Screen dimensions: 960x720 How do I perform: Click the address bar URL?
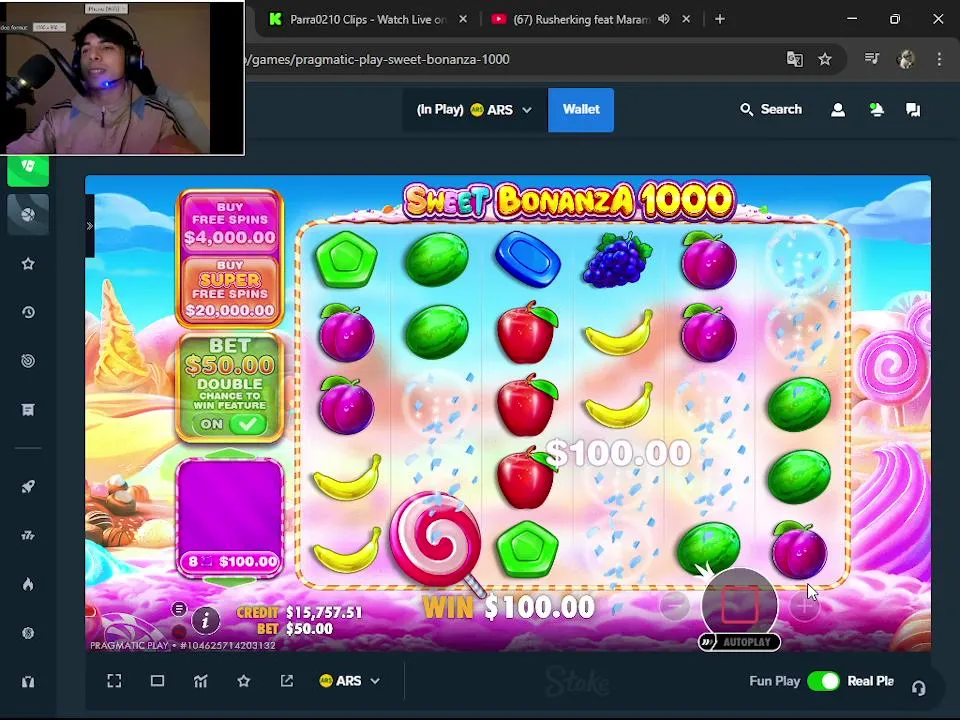coord(380,59)
